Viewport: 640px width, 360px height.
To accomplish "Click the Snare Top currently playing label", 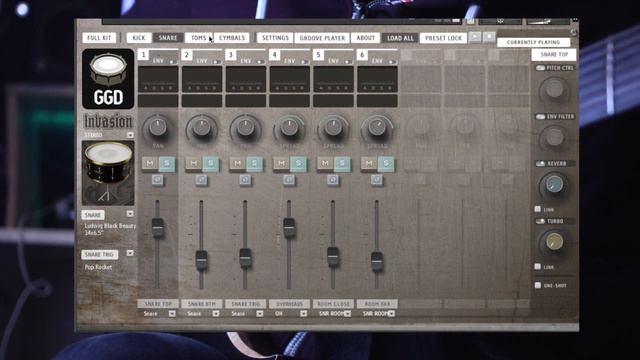I will pos(554,54).
